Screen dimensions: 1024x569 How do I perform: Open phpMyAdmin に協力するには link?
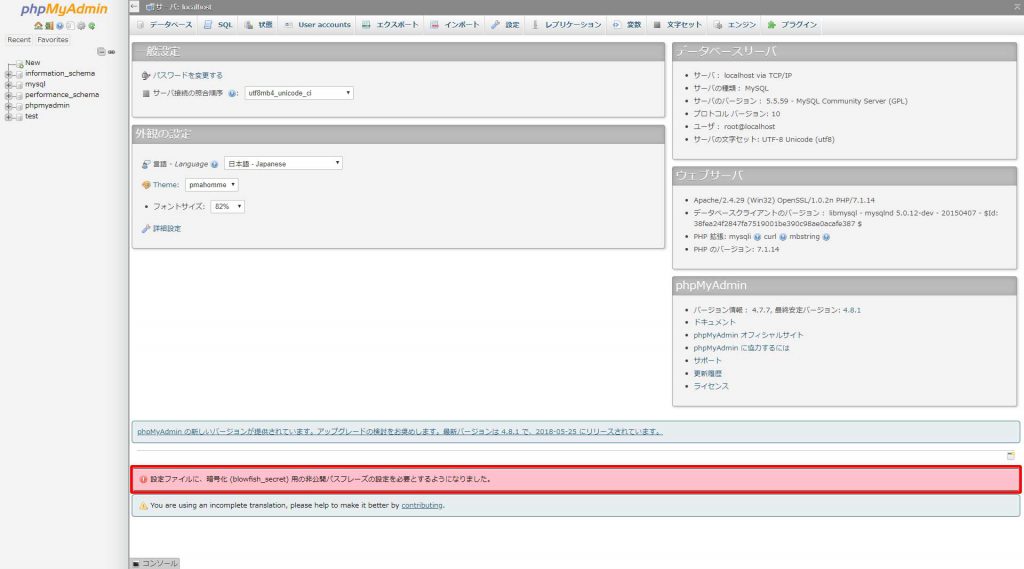[x=741, y=348]
